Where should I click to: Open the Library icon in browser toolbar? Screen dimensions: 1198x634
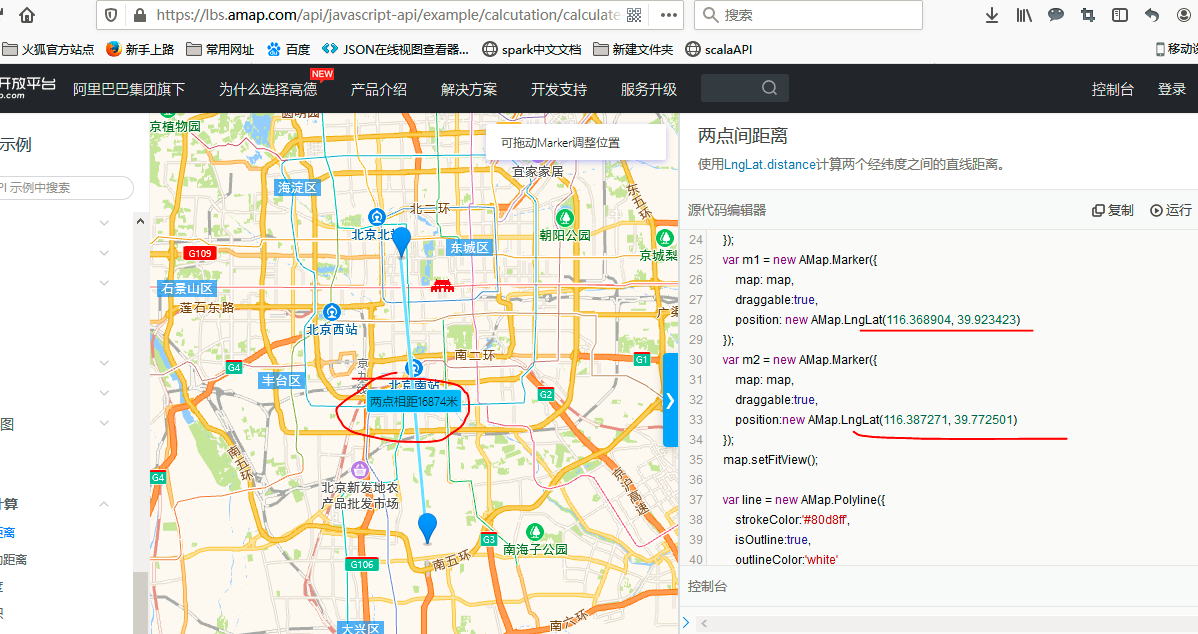point(1023,15)
